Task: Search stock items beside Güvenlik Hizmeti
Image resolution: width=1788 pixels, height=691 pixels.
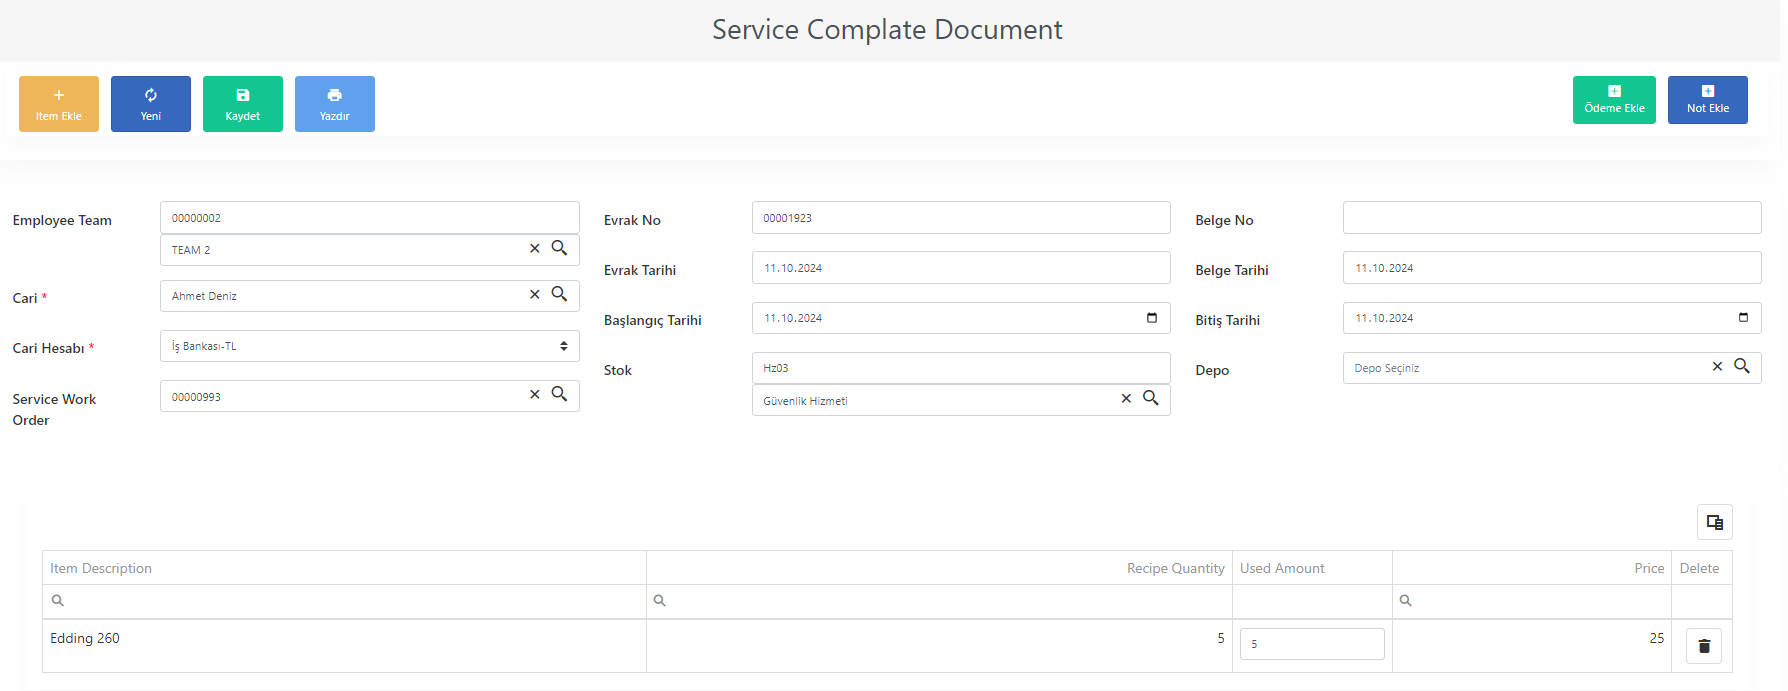Action: point(1151,398)
